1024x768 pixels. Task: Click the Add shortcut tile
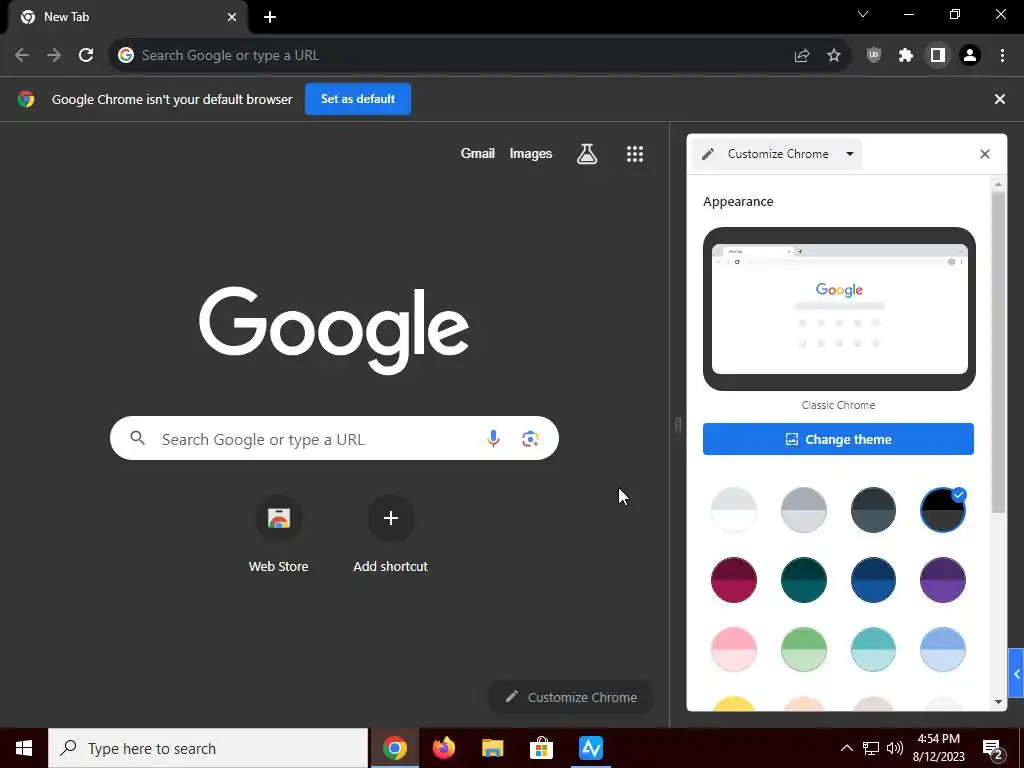click(391, 535)
